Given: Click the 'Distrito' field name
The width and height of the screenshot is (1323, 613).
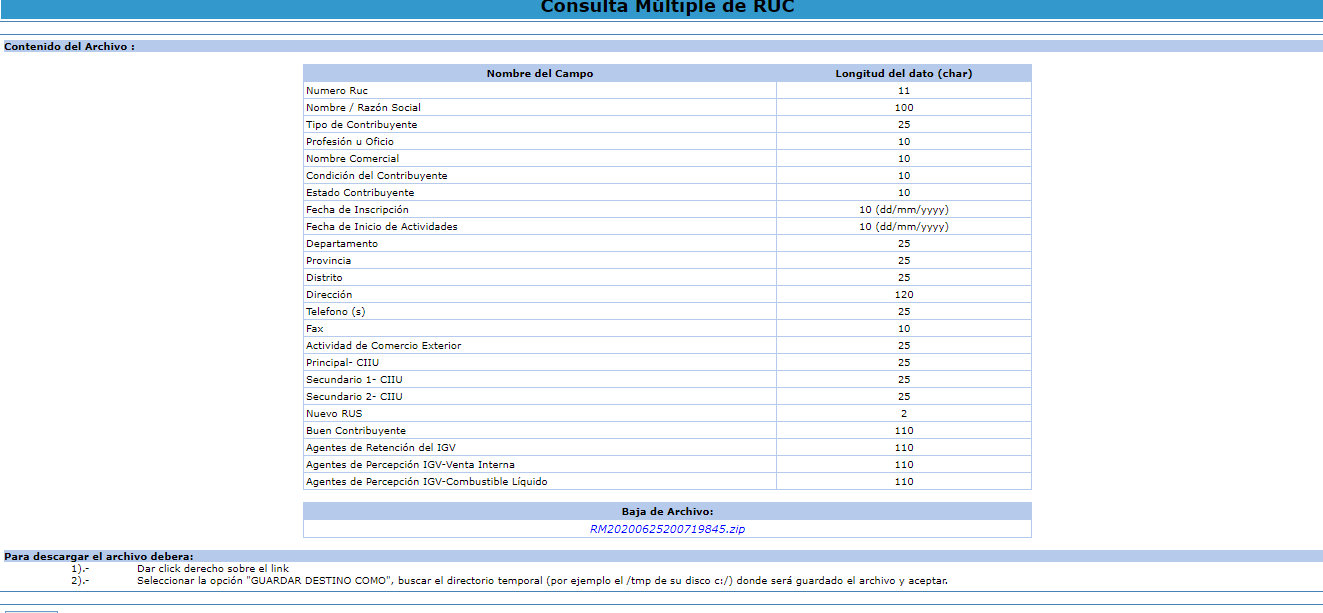Looking at the screenshot, I should point(324,278).
